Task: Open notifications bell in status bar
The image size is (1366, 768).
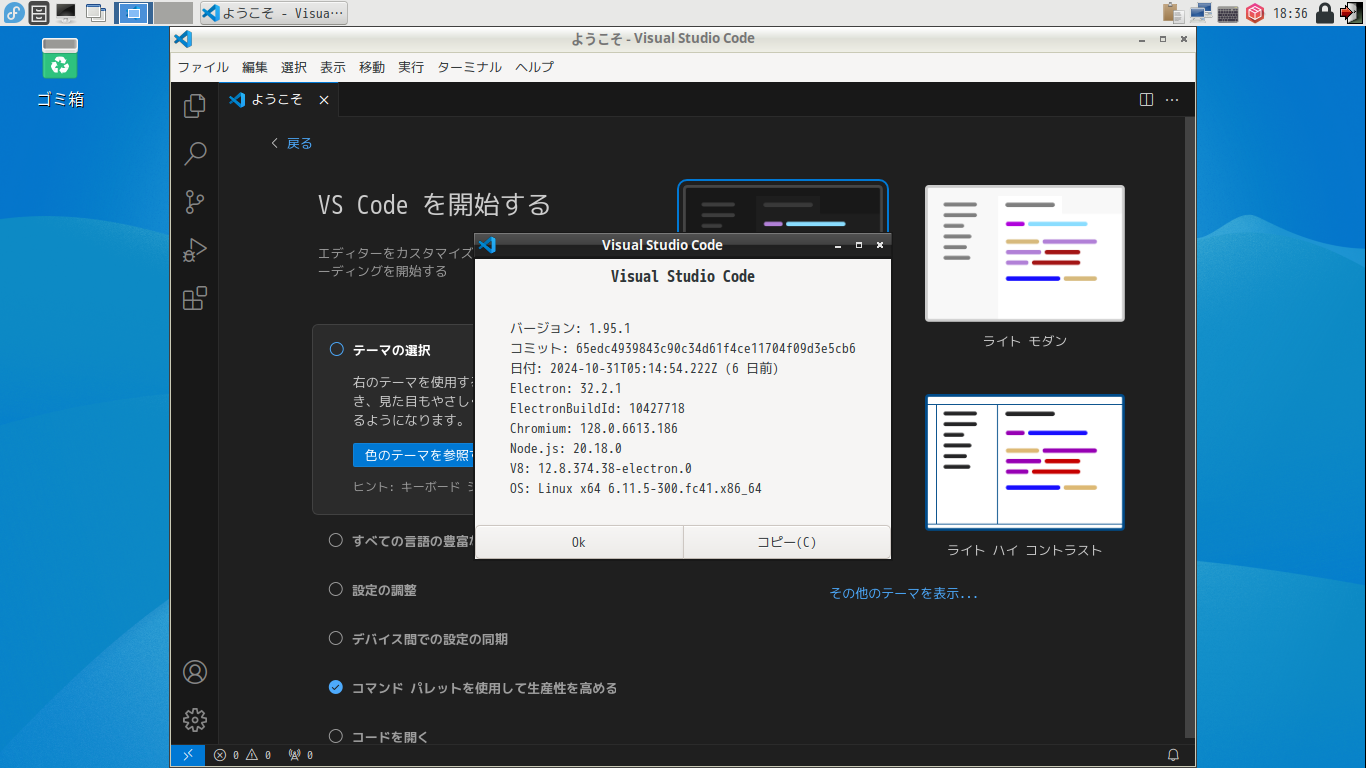Action: [1174, 755]
